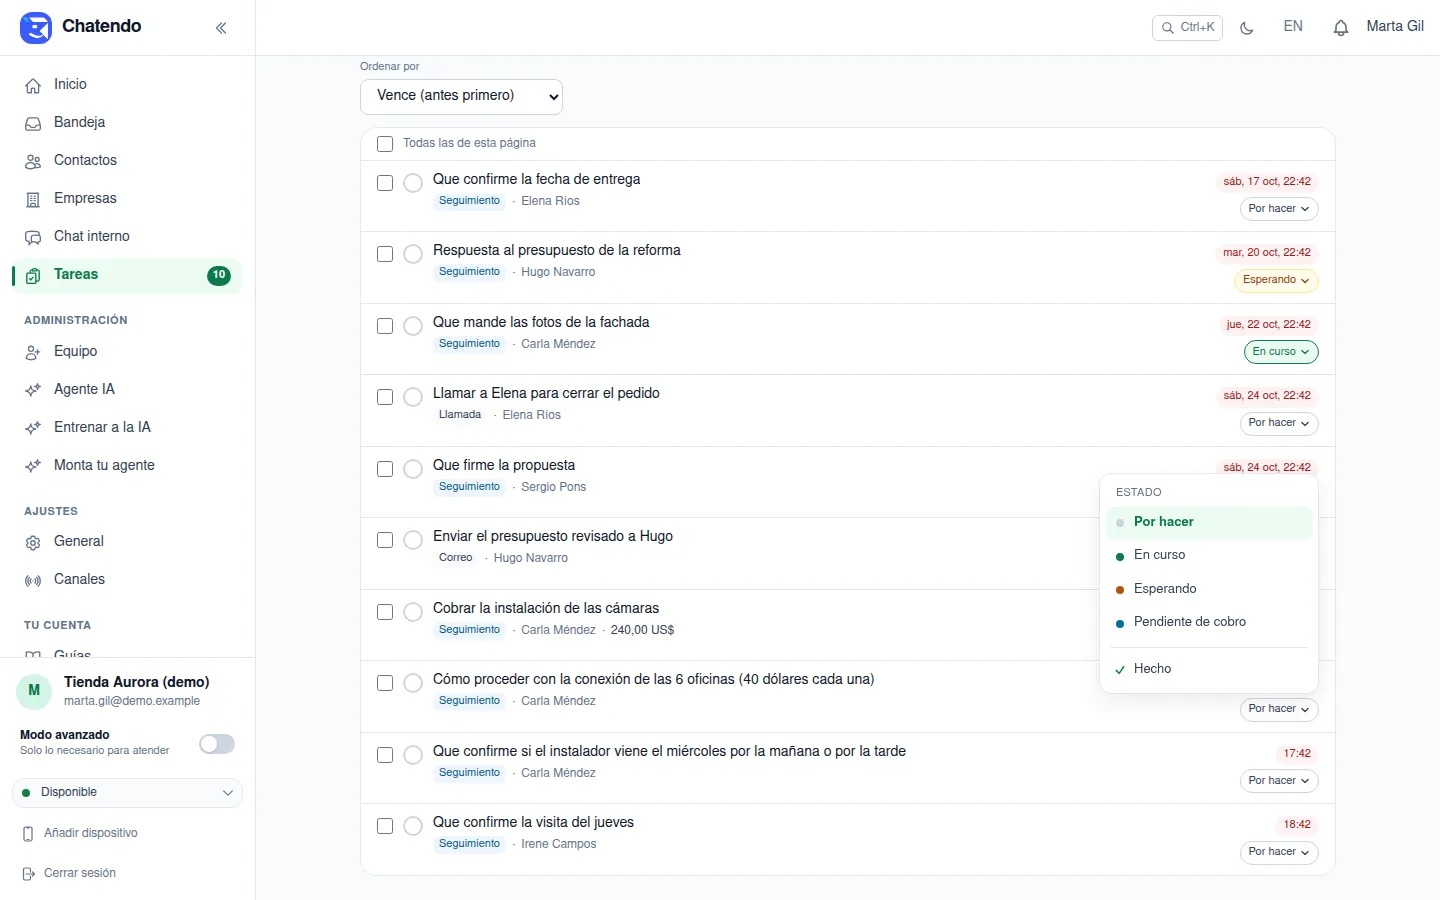Image resolution: width=1440 pixels, height=900 pixels.
Task: Select checkbox for 'Que mande las fotos de la fachada'
Action: 385,326
